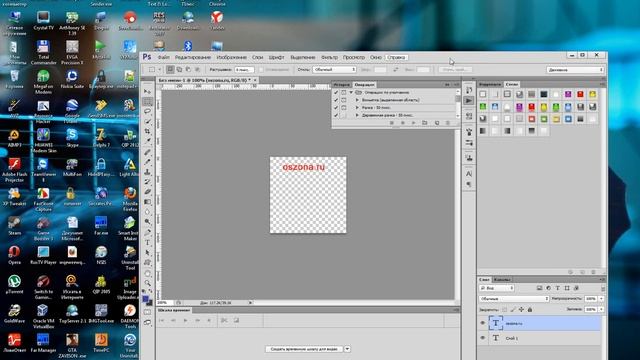
Task: Open Character panel icon in dock
Action: pos(469,174)
